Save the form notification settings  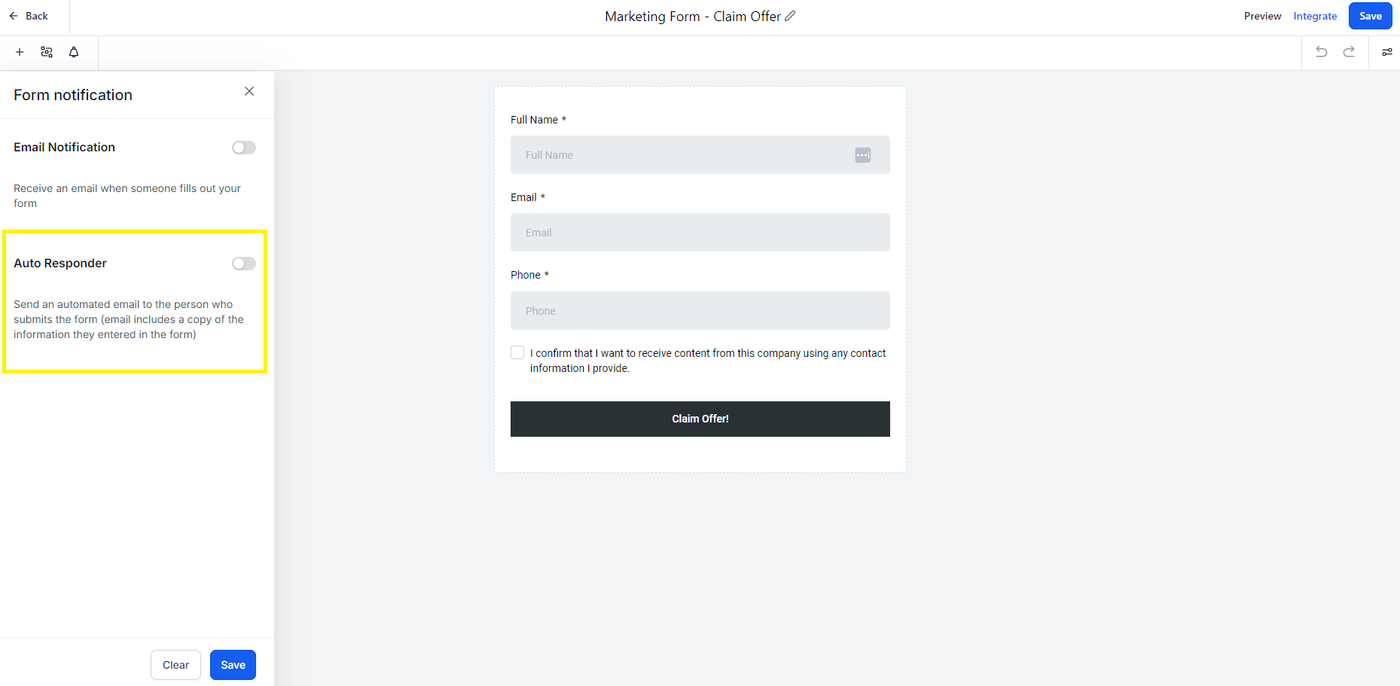pyautogui.click(x=232, y=665)
